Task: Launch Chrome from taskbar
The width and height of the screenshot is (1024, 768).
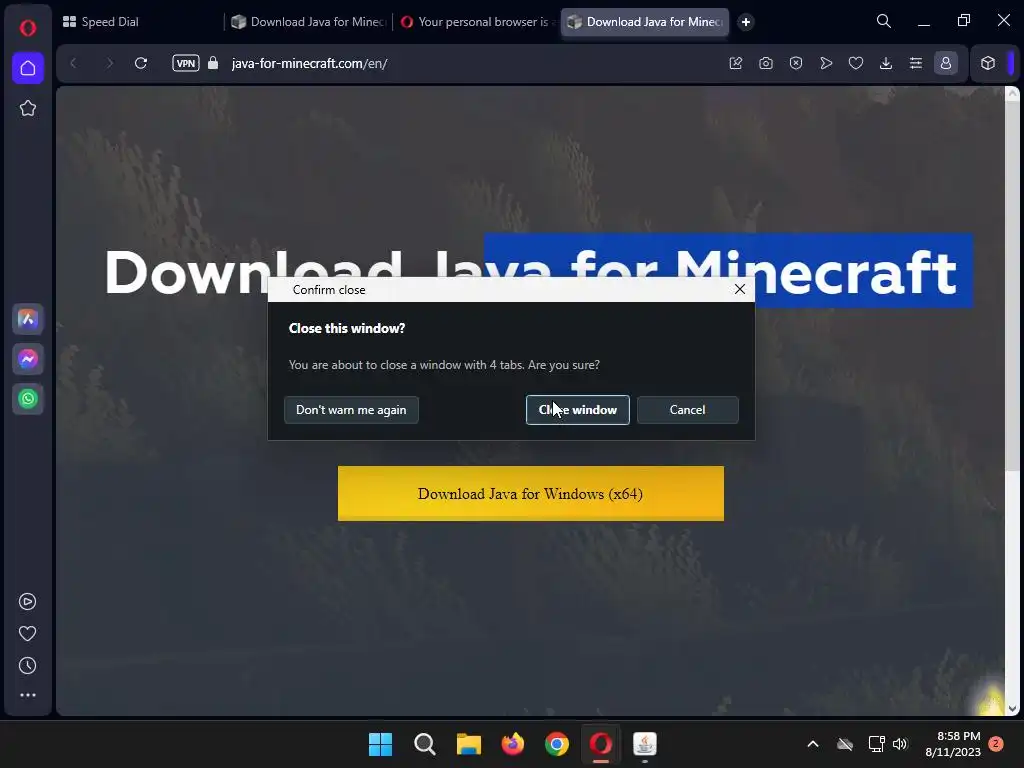Action: pyautogui.click(x=557, y=744)
